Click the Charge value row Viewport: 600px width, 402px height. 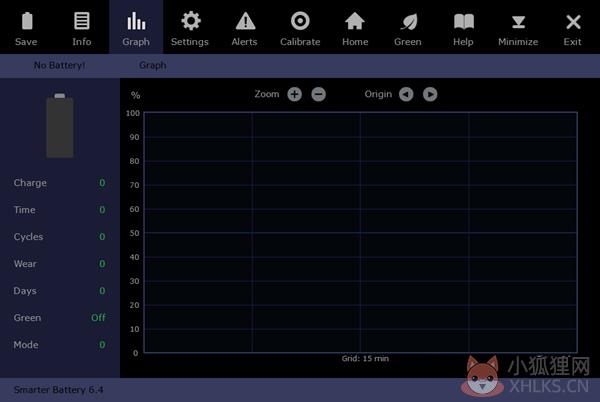pos(59,183)
